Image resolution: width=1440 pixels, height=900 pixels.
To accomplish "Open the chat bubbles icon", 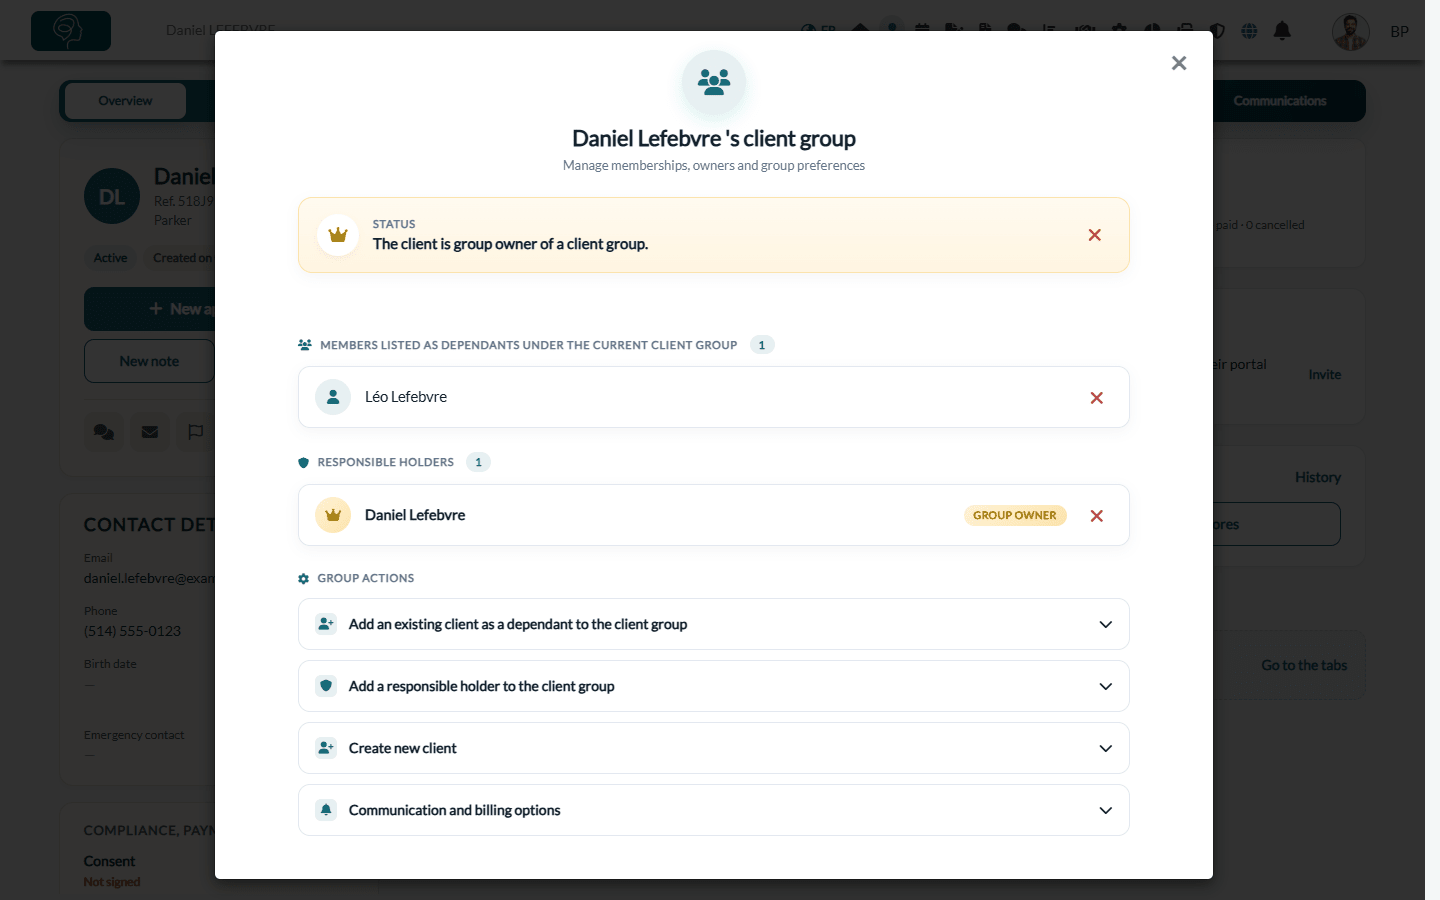I will point(104,432).
